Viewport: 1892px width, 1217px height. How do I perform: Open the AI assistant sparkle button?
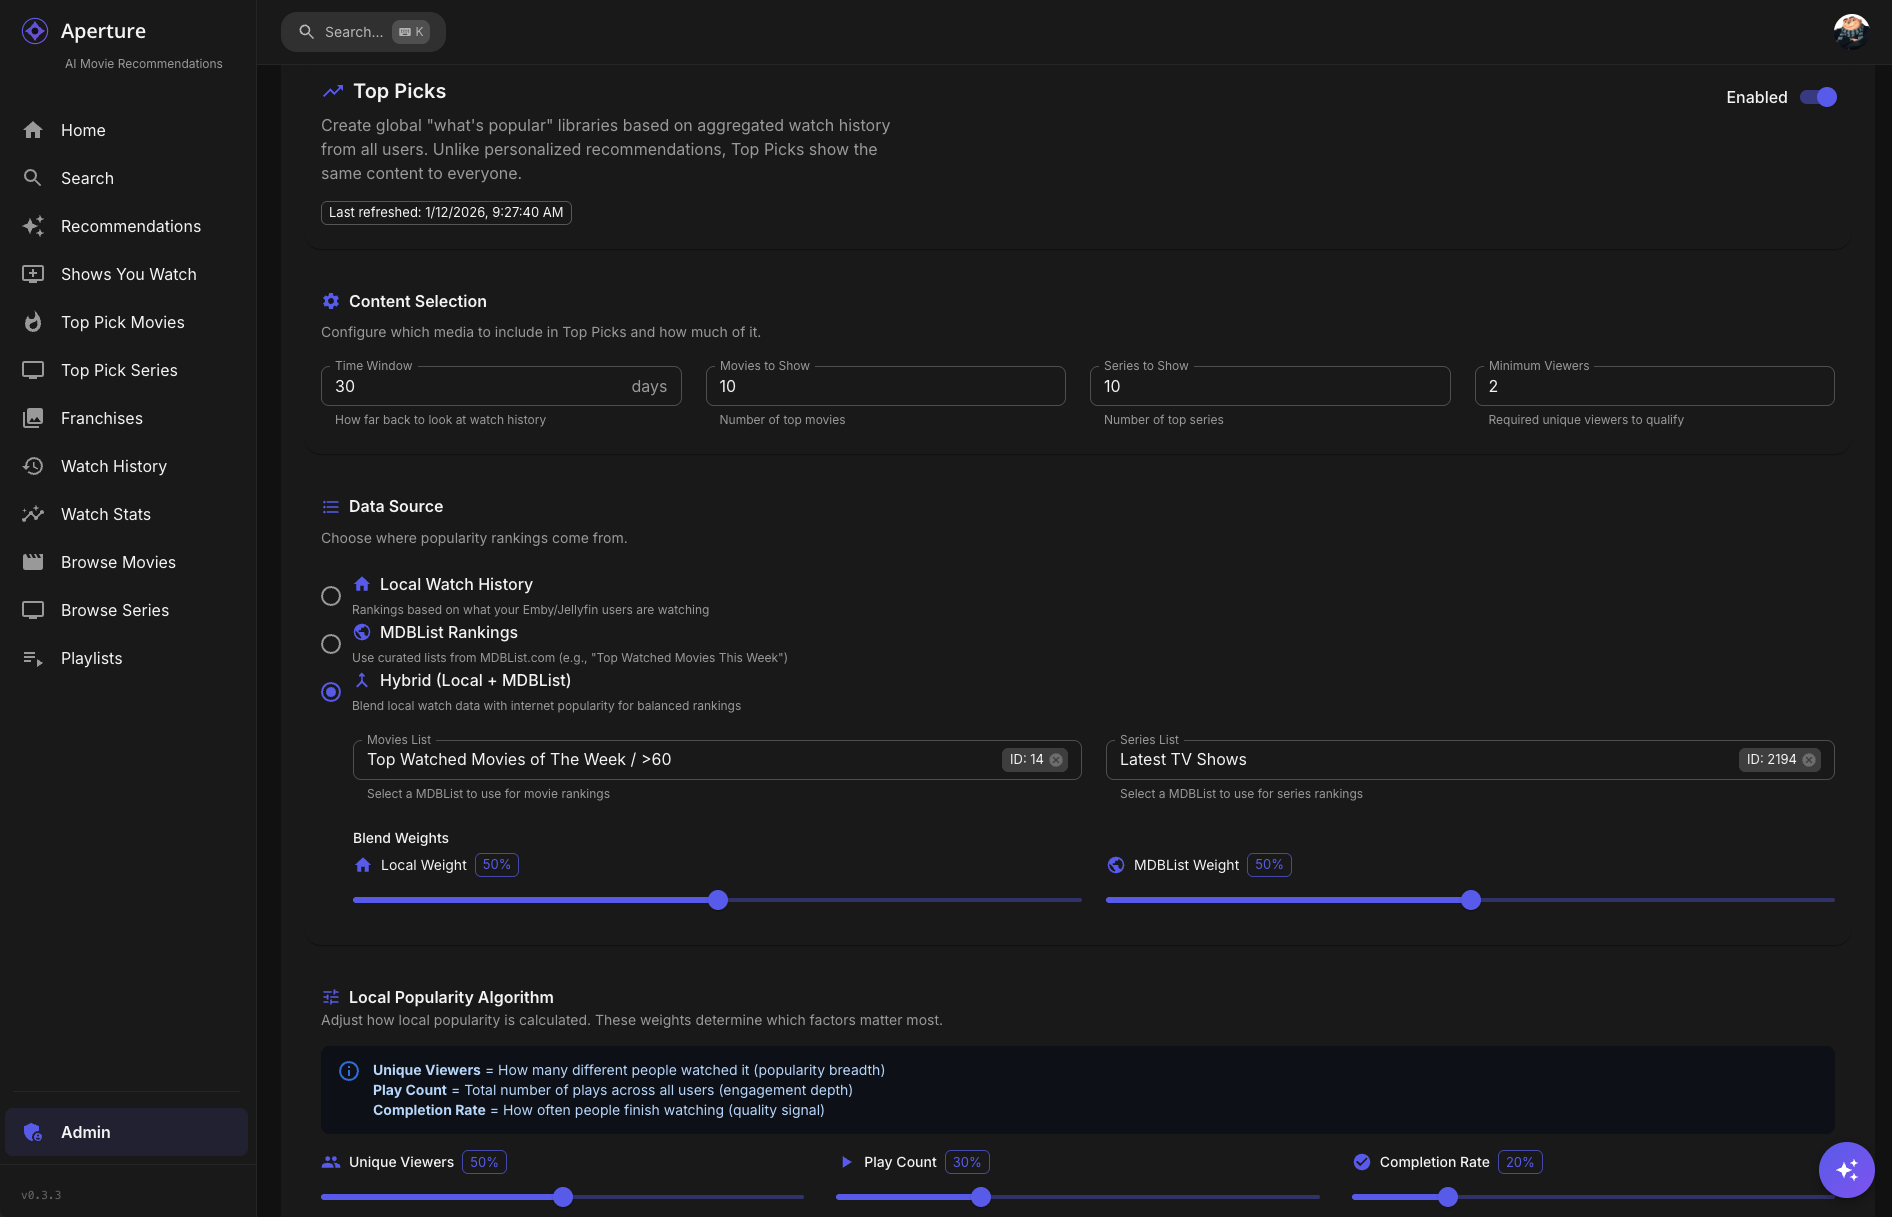1846,1169
